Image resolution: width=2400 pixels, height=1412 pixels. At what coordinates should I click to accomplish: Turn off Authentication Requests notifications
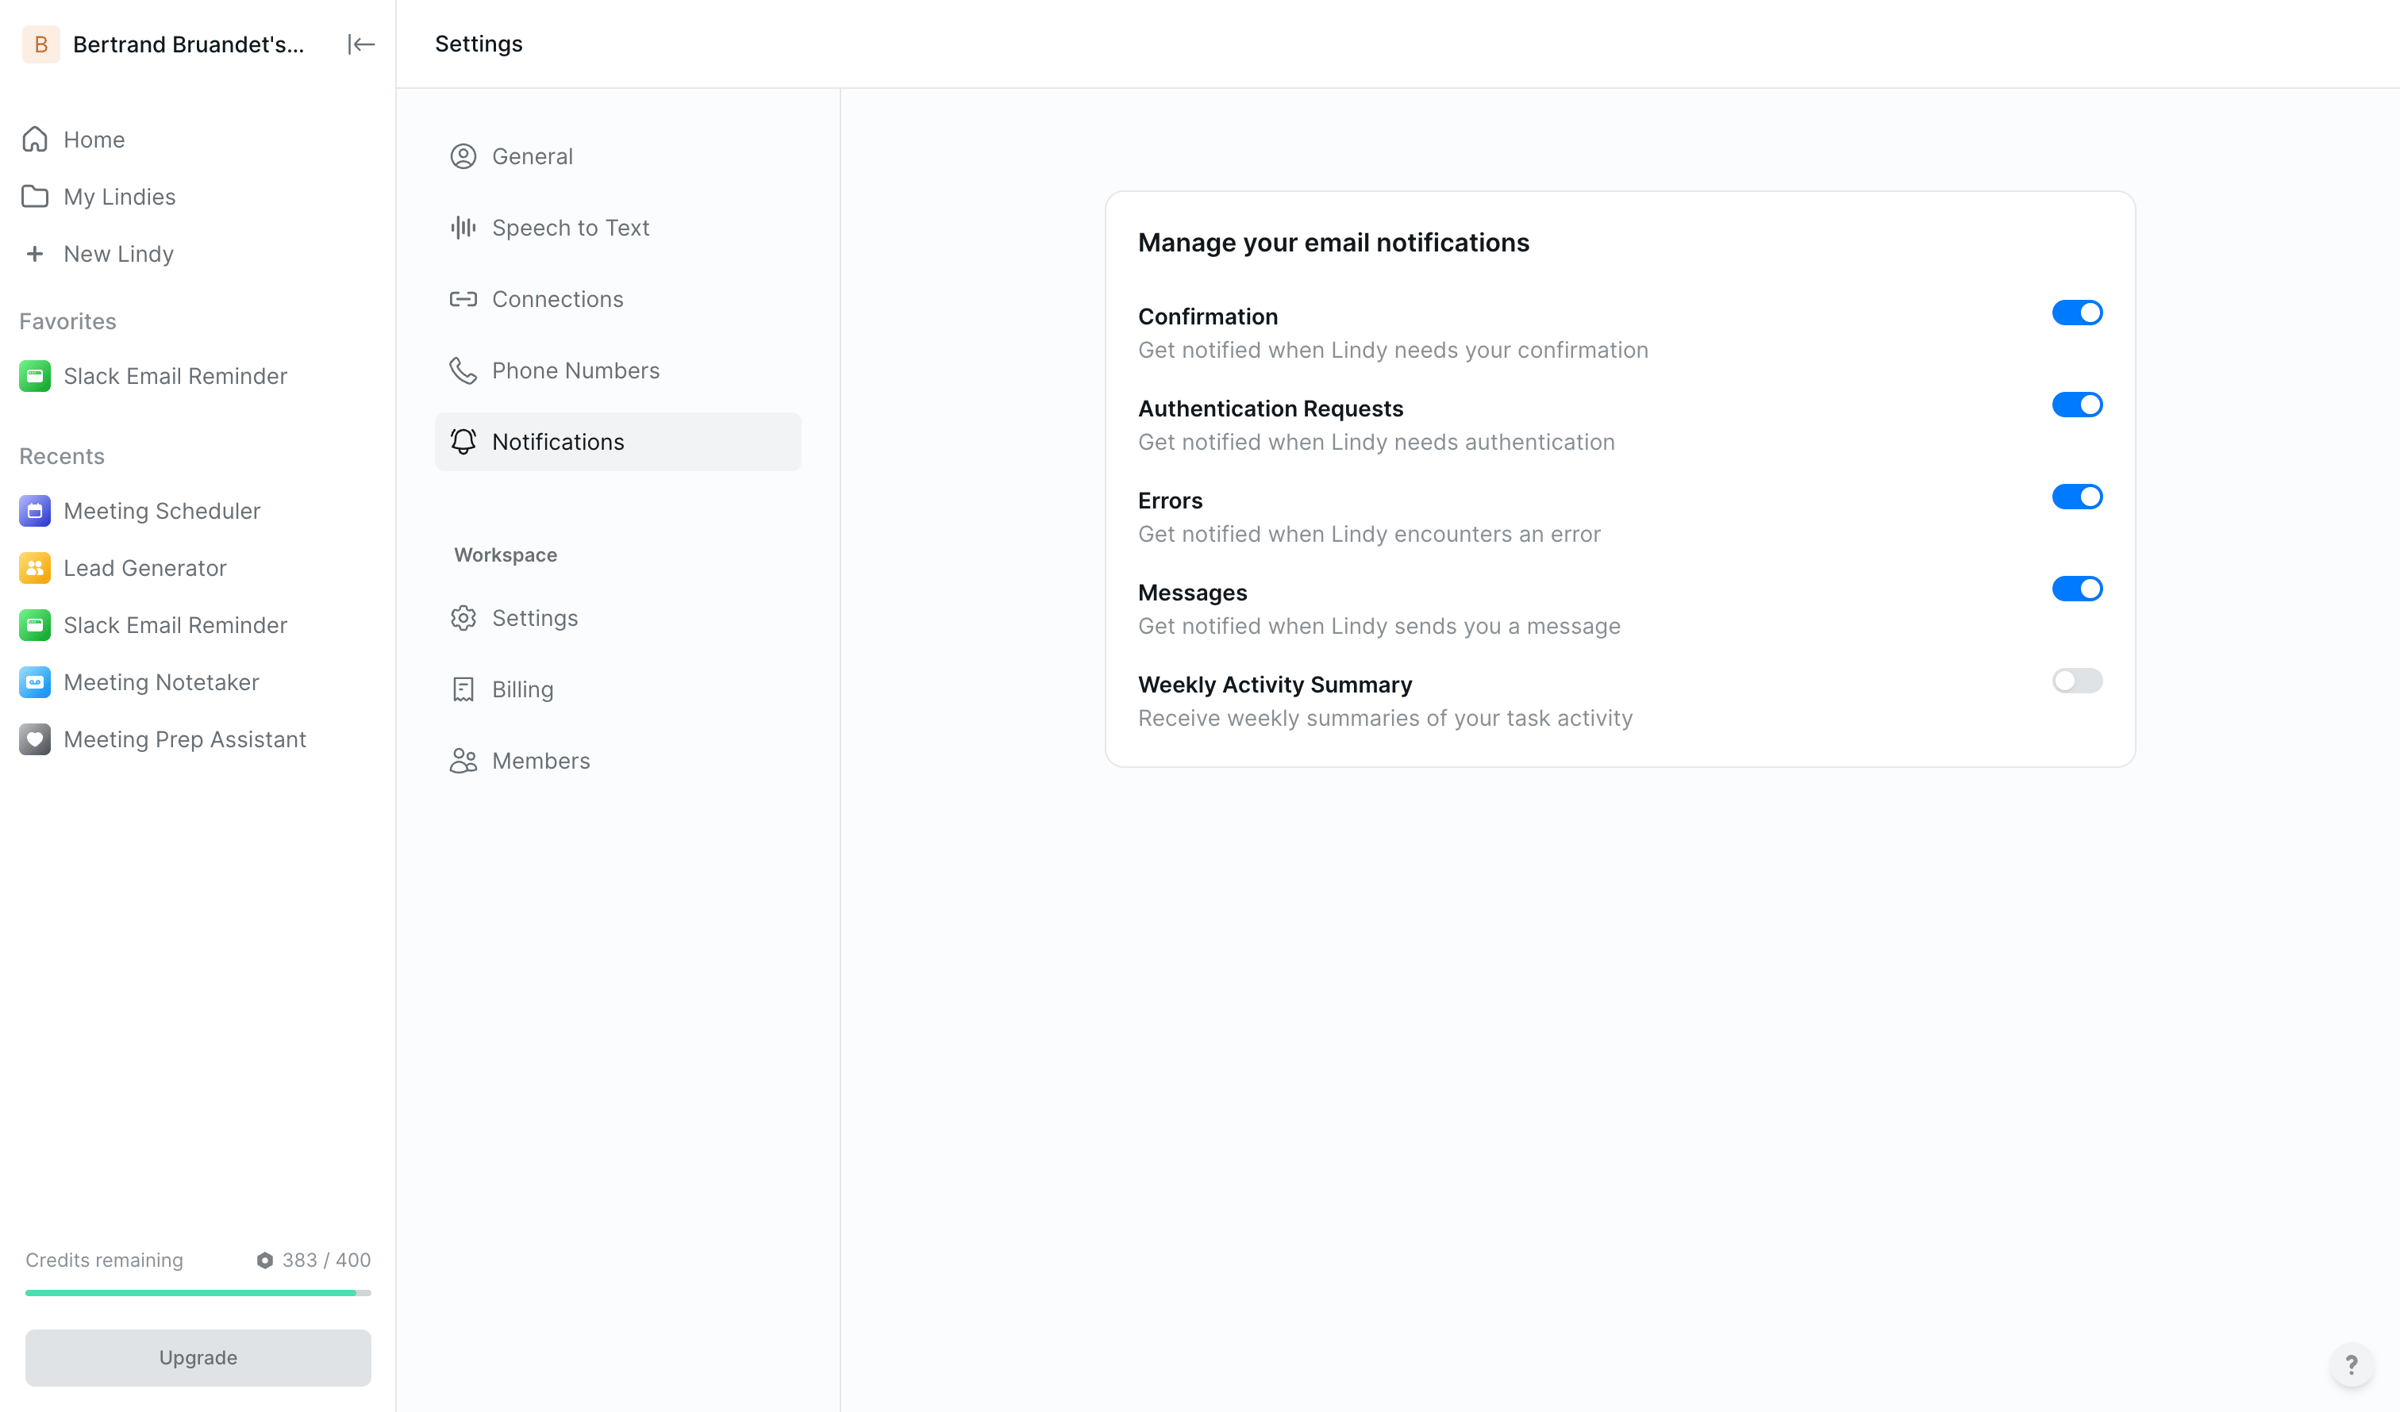[x=2077, y=405]
